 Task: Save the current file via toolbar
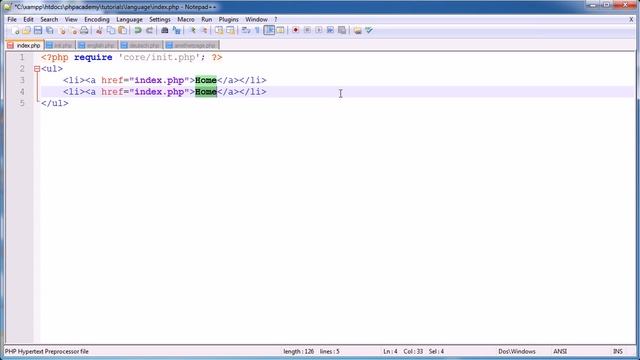(x=38, y=31)
